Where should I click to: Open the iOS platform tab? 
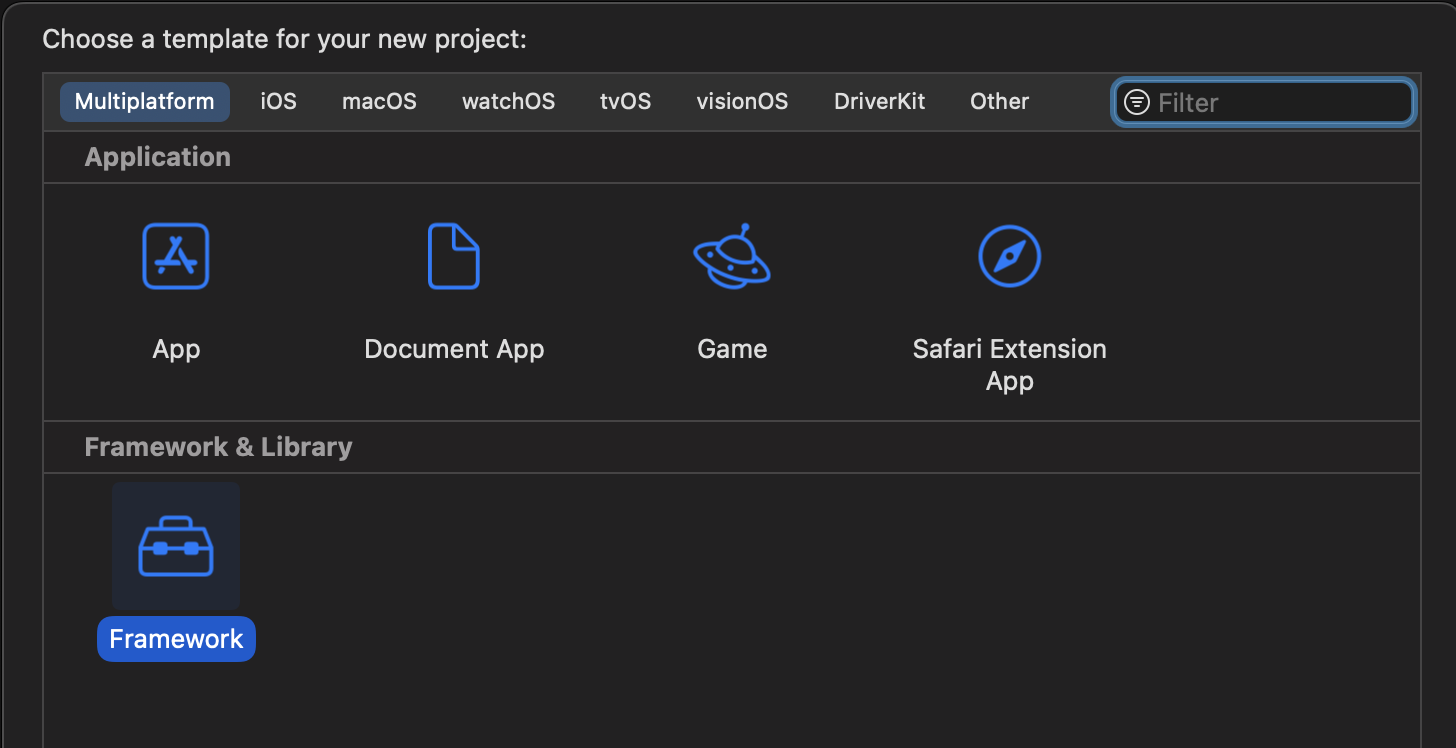point(278,102)
